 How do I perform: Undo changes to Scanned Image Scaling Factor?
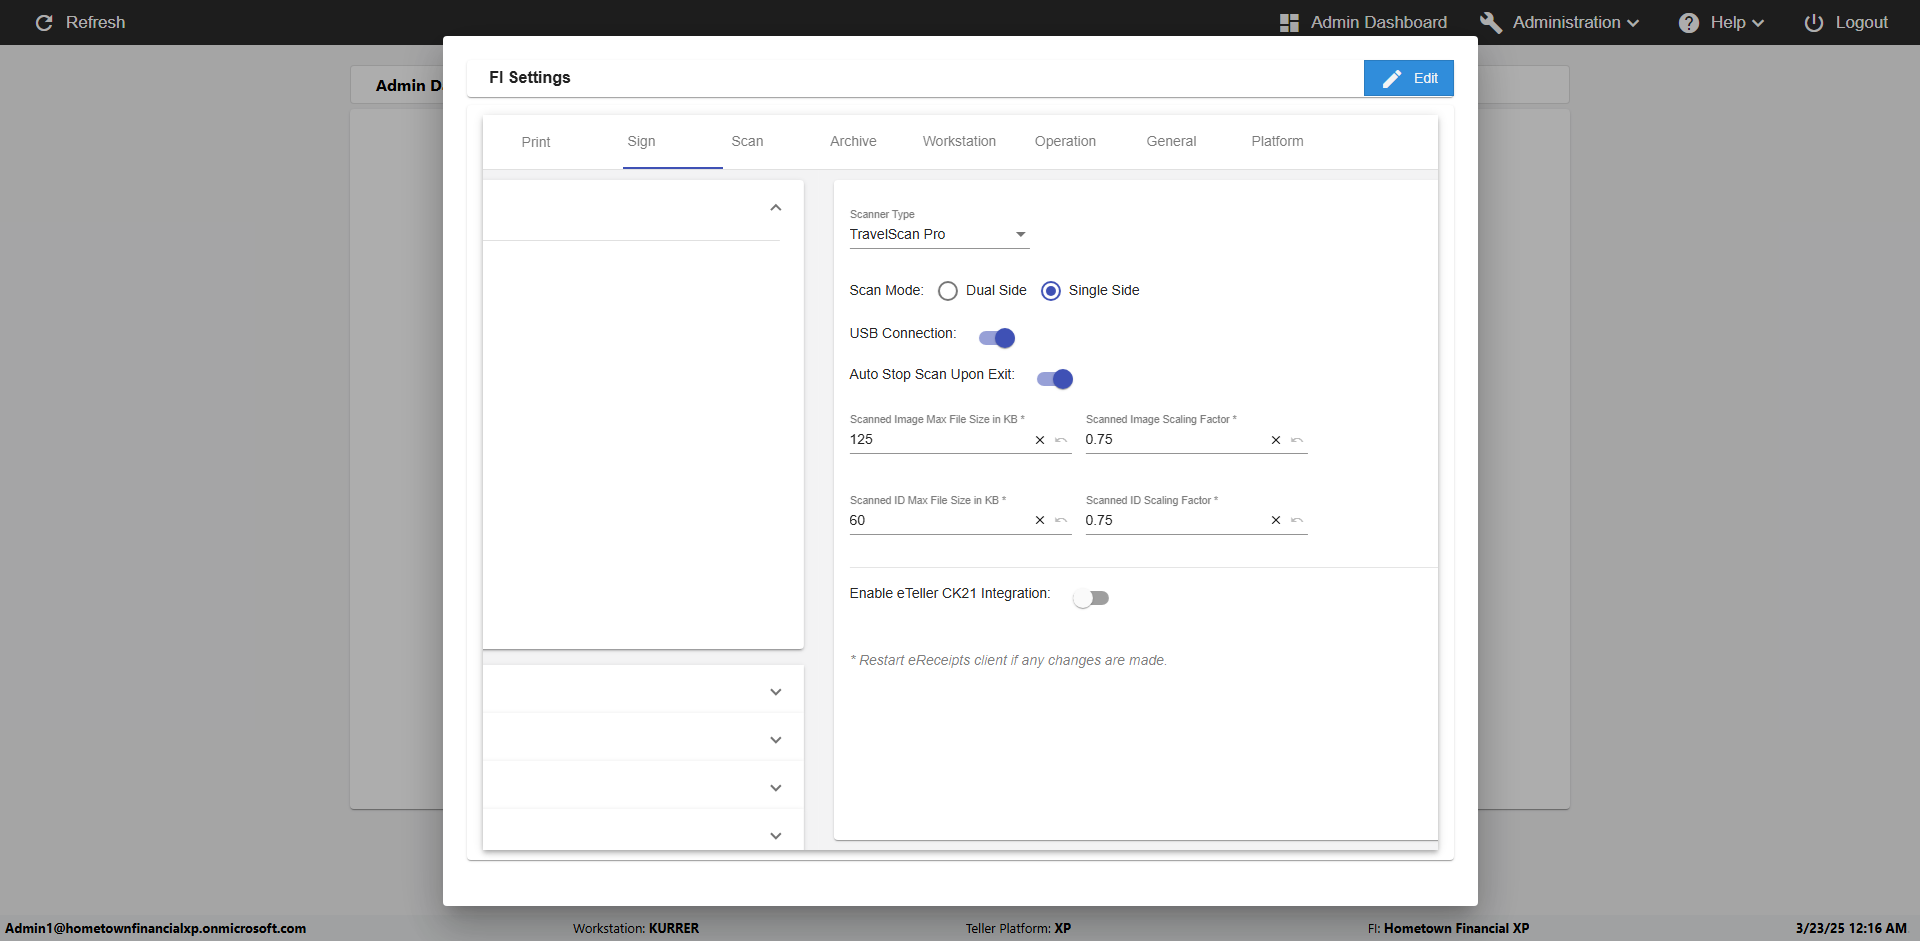[x=1297, y=440]
